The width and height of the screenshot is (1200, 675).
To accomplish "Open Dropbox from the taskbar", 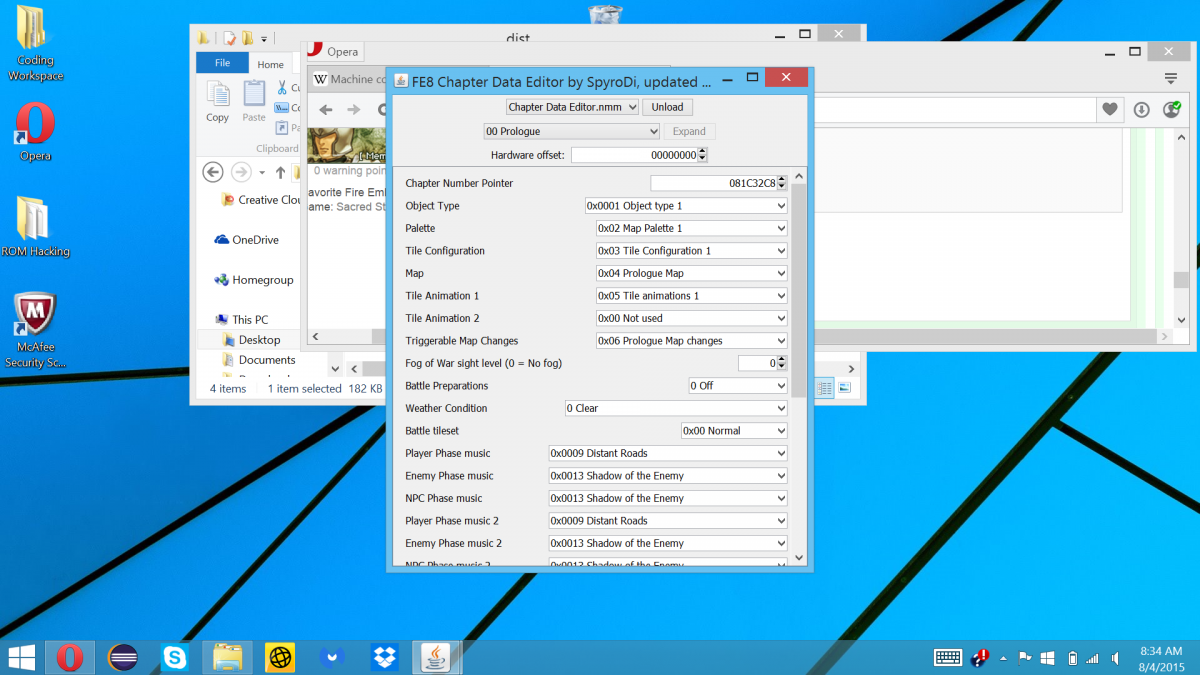I will tap(384, 657).
